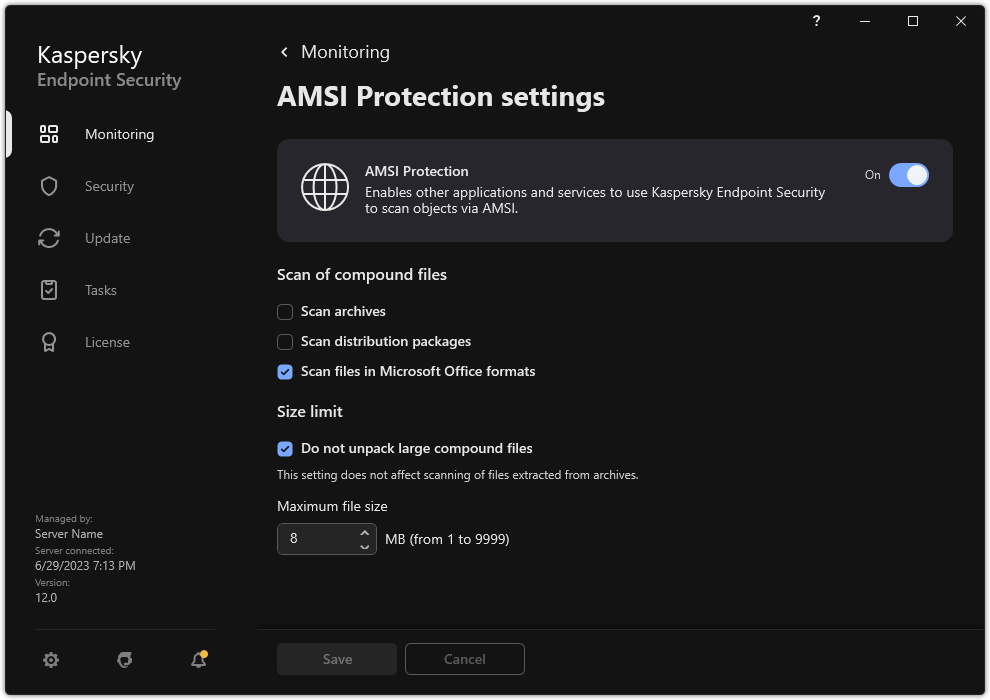Screen dimensions: 990x700
Task: Decrease maximum file size with down arrow
Action: pos(363,545)
